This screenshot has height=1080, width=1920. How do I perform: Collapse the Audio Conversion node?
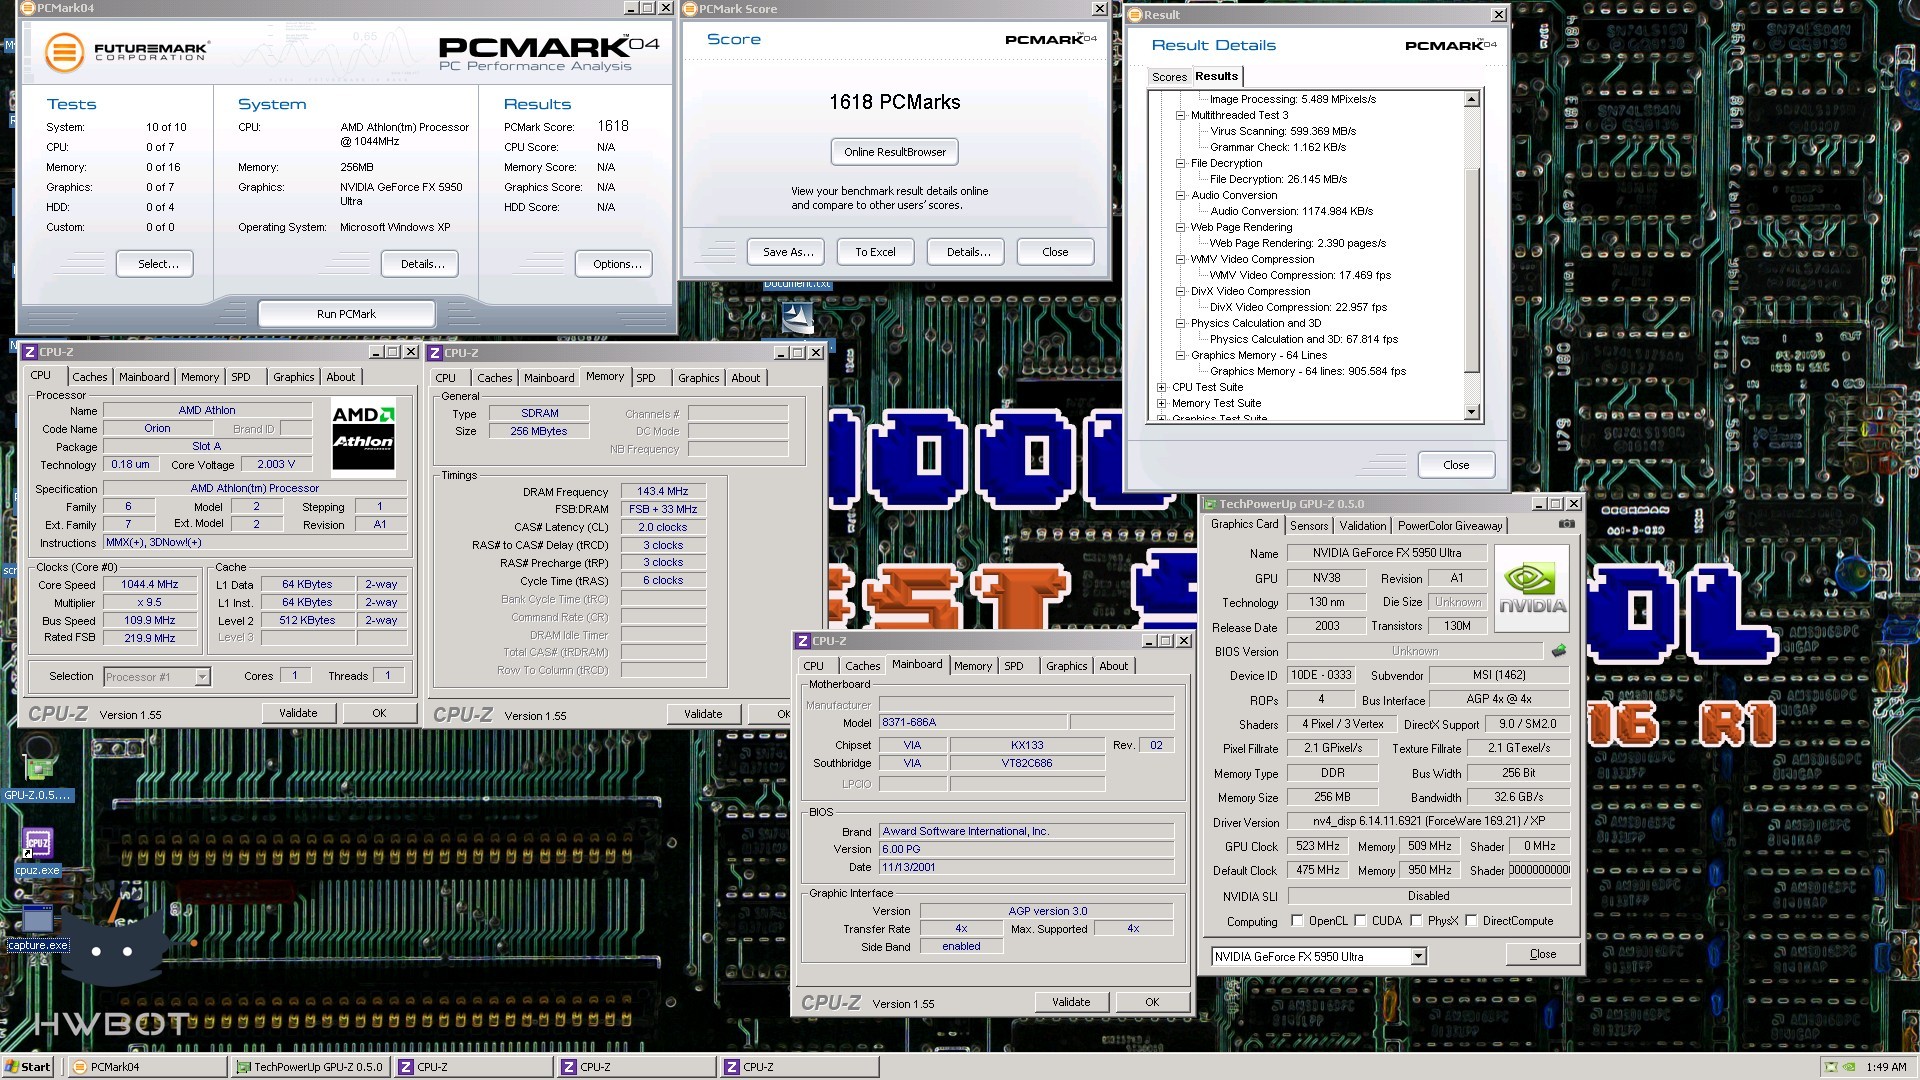click(1181, 195)
